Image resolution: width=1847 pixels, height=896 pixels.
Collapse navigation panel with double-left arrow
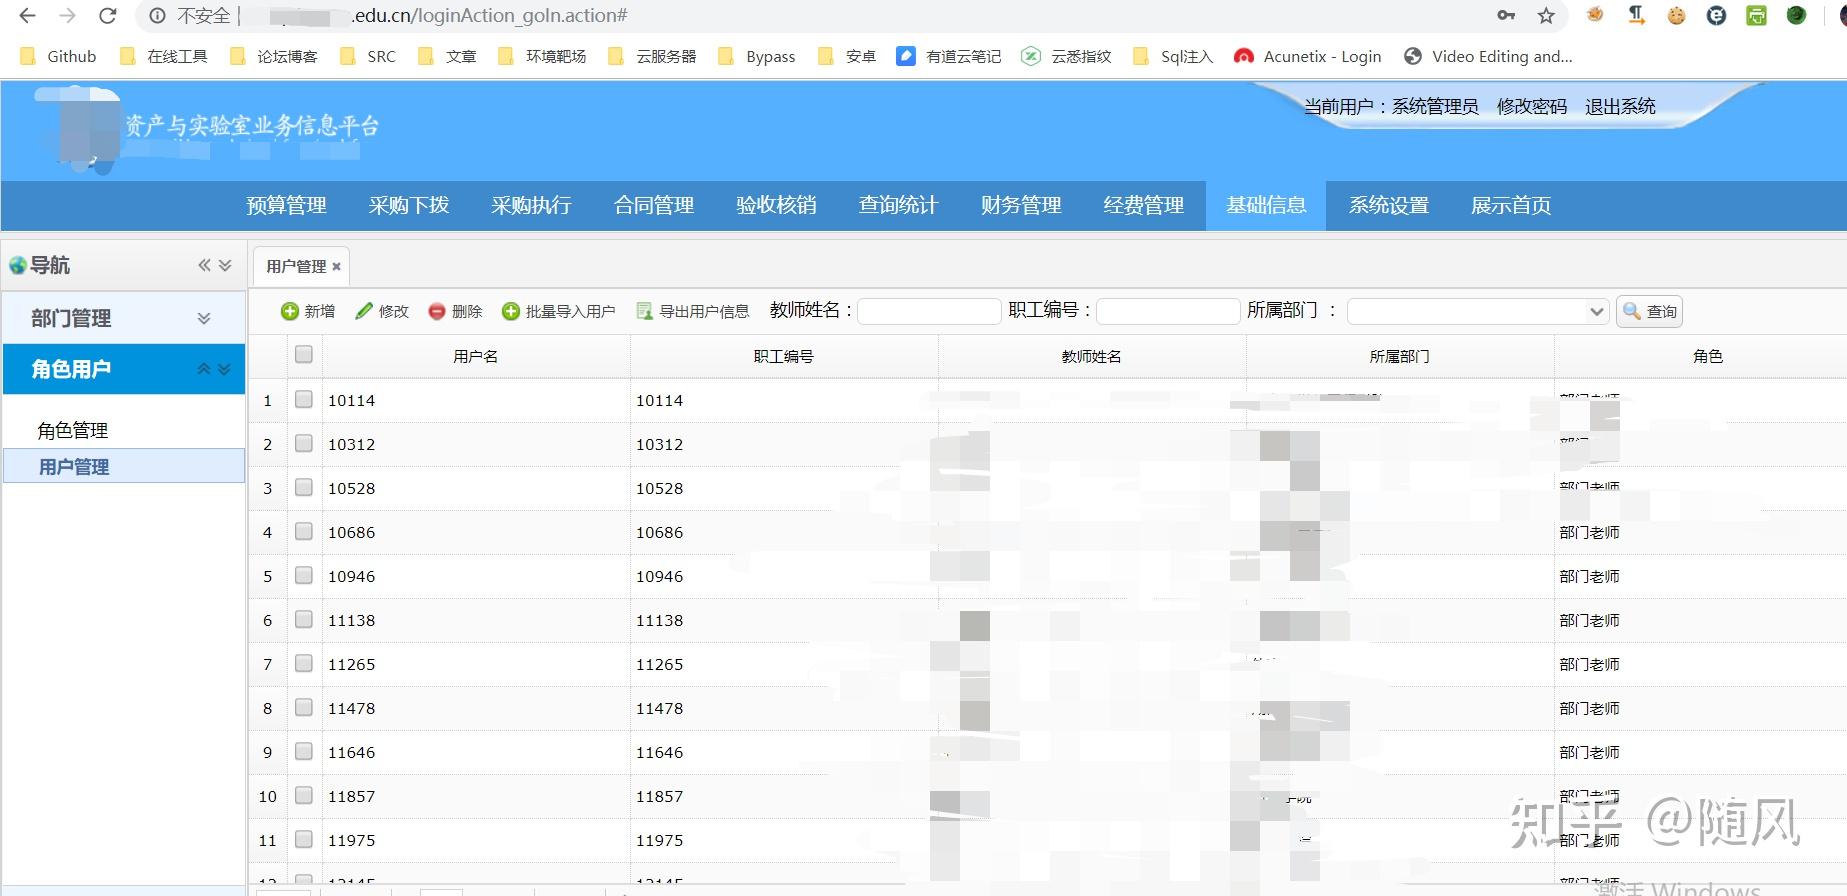pyautogui.click(x=204, y=265)
